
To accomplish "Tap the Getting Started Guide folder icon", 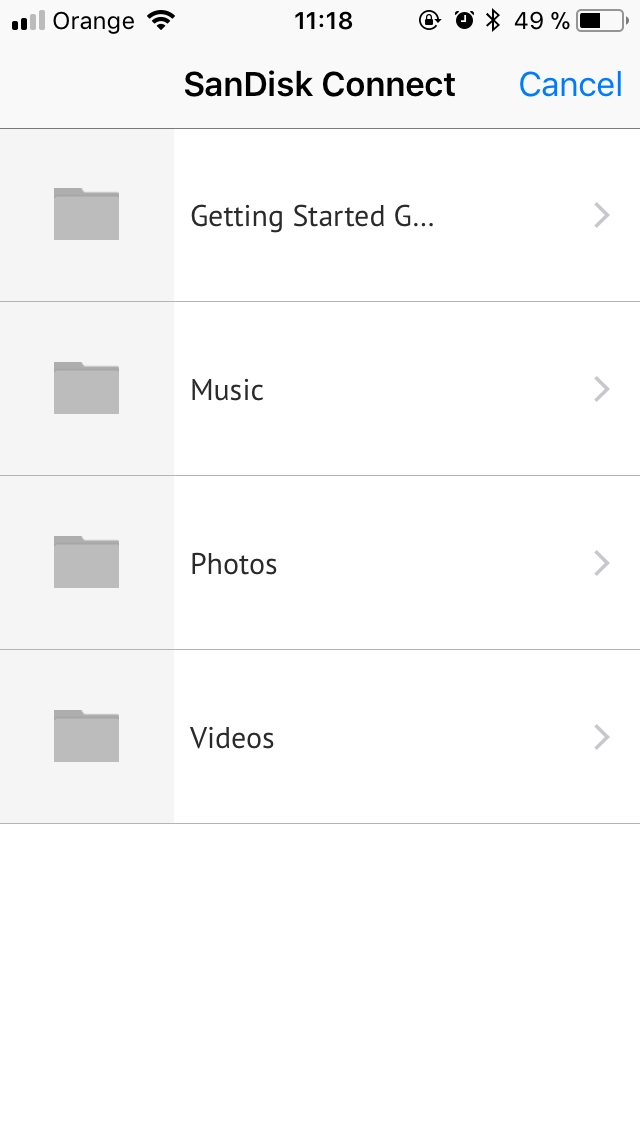I will [x=86, y=214].
